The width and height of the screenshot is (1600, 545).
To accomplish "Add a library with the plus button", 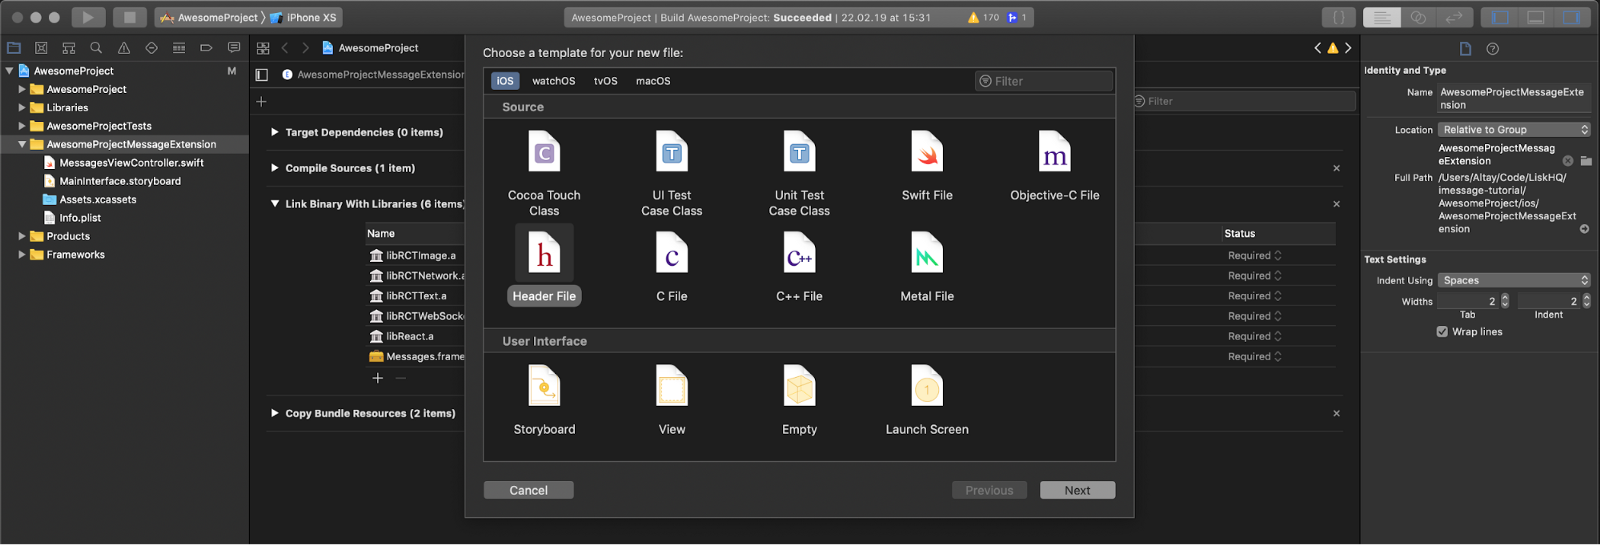I will (x=378, y=378).
